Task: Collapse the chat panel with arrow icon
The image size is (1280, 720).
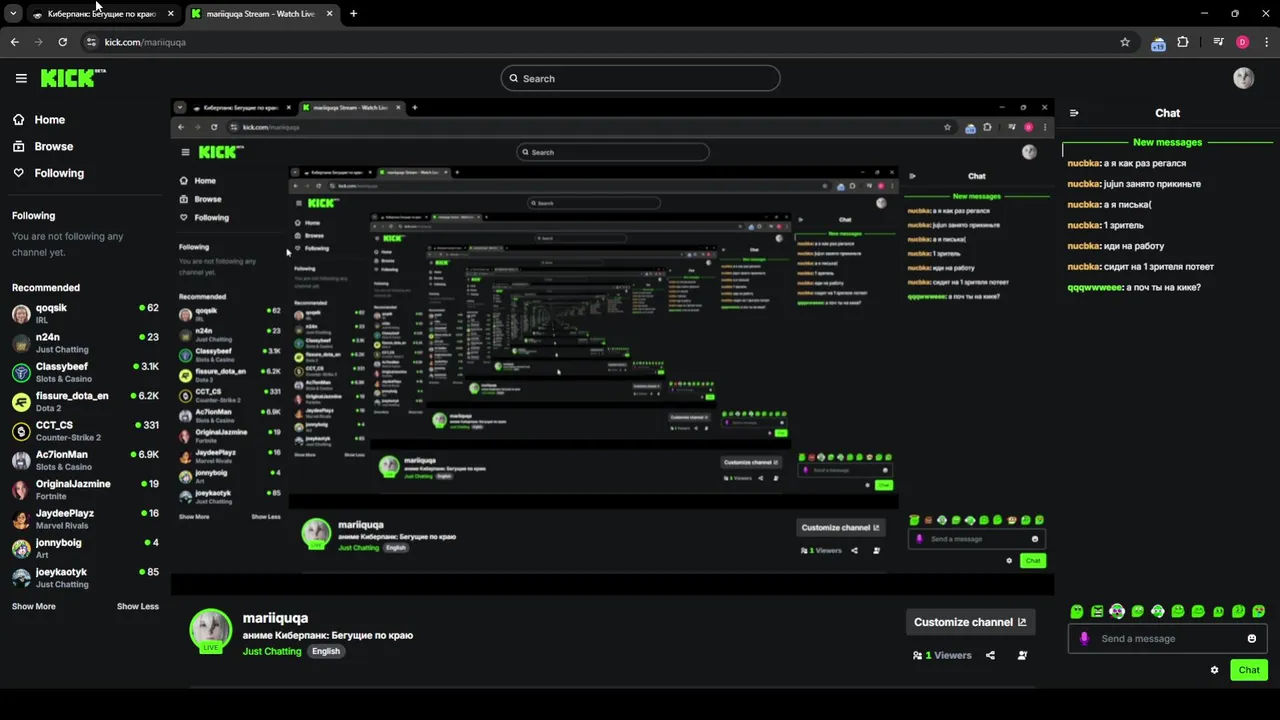Action: pos(1074,113)
